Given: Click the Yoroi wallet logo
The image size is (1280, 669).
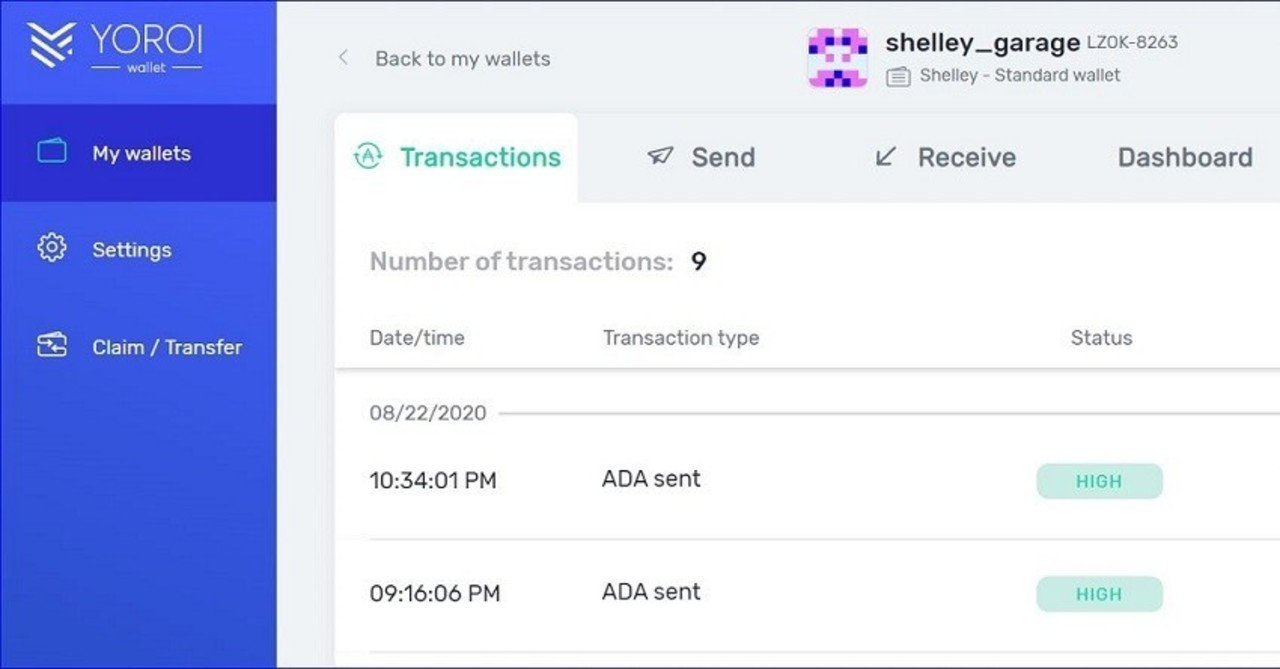Looking at the screenshot, I should tap(116, 48).
